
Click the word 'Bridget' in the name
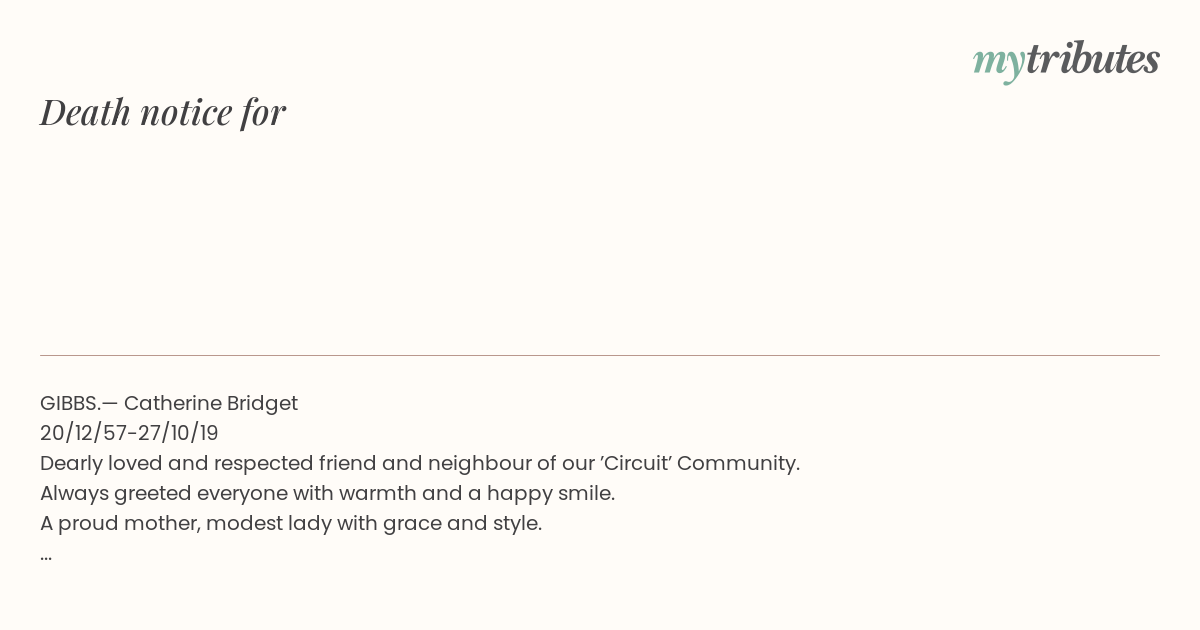(x=262, y=404)
